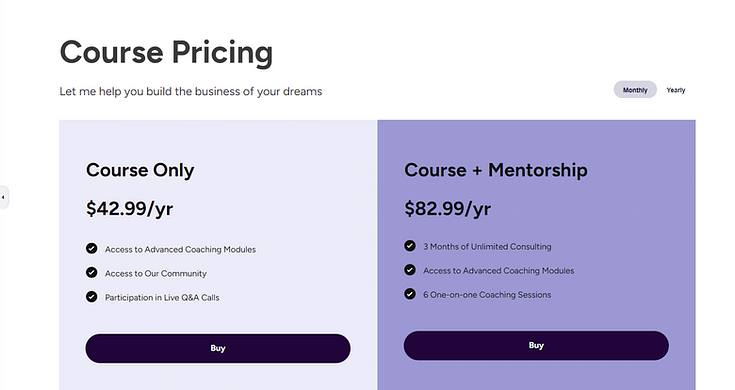Click checkmark icon beside Participation in Live Q&A Calls
The image size is (735, 390).
91,297
